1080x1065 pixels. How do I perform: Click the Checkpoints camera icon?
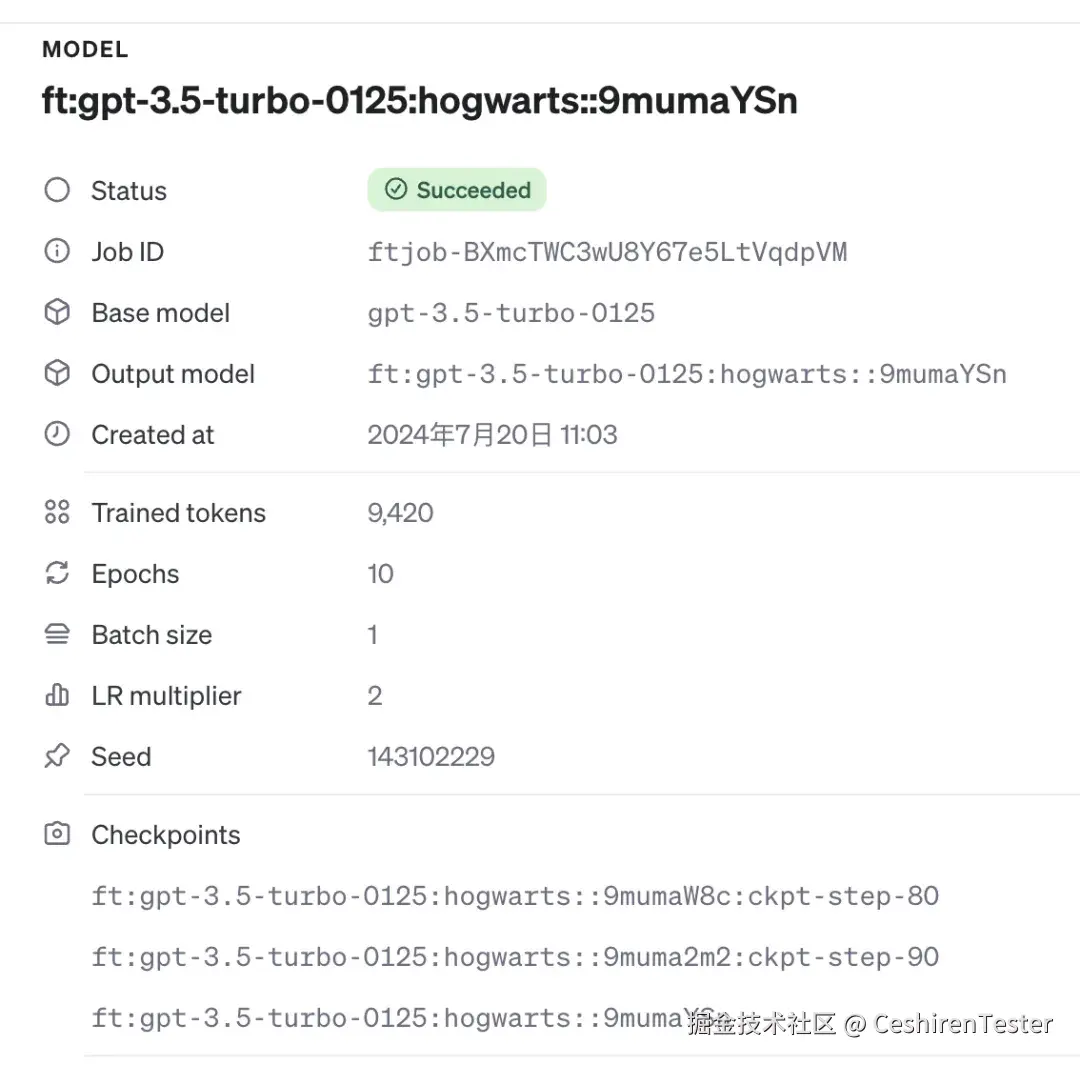pos(57,835)
